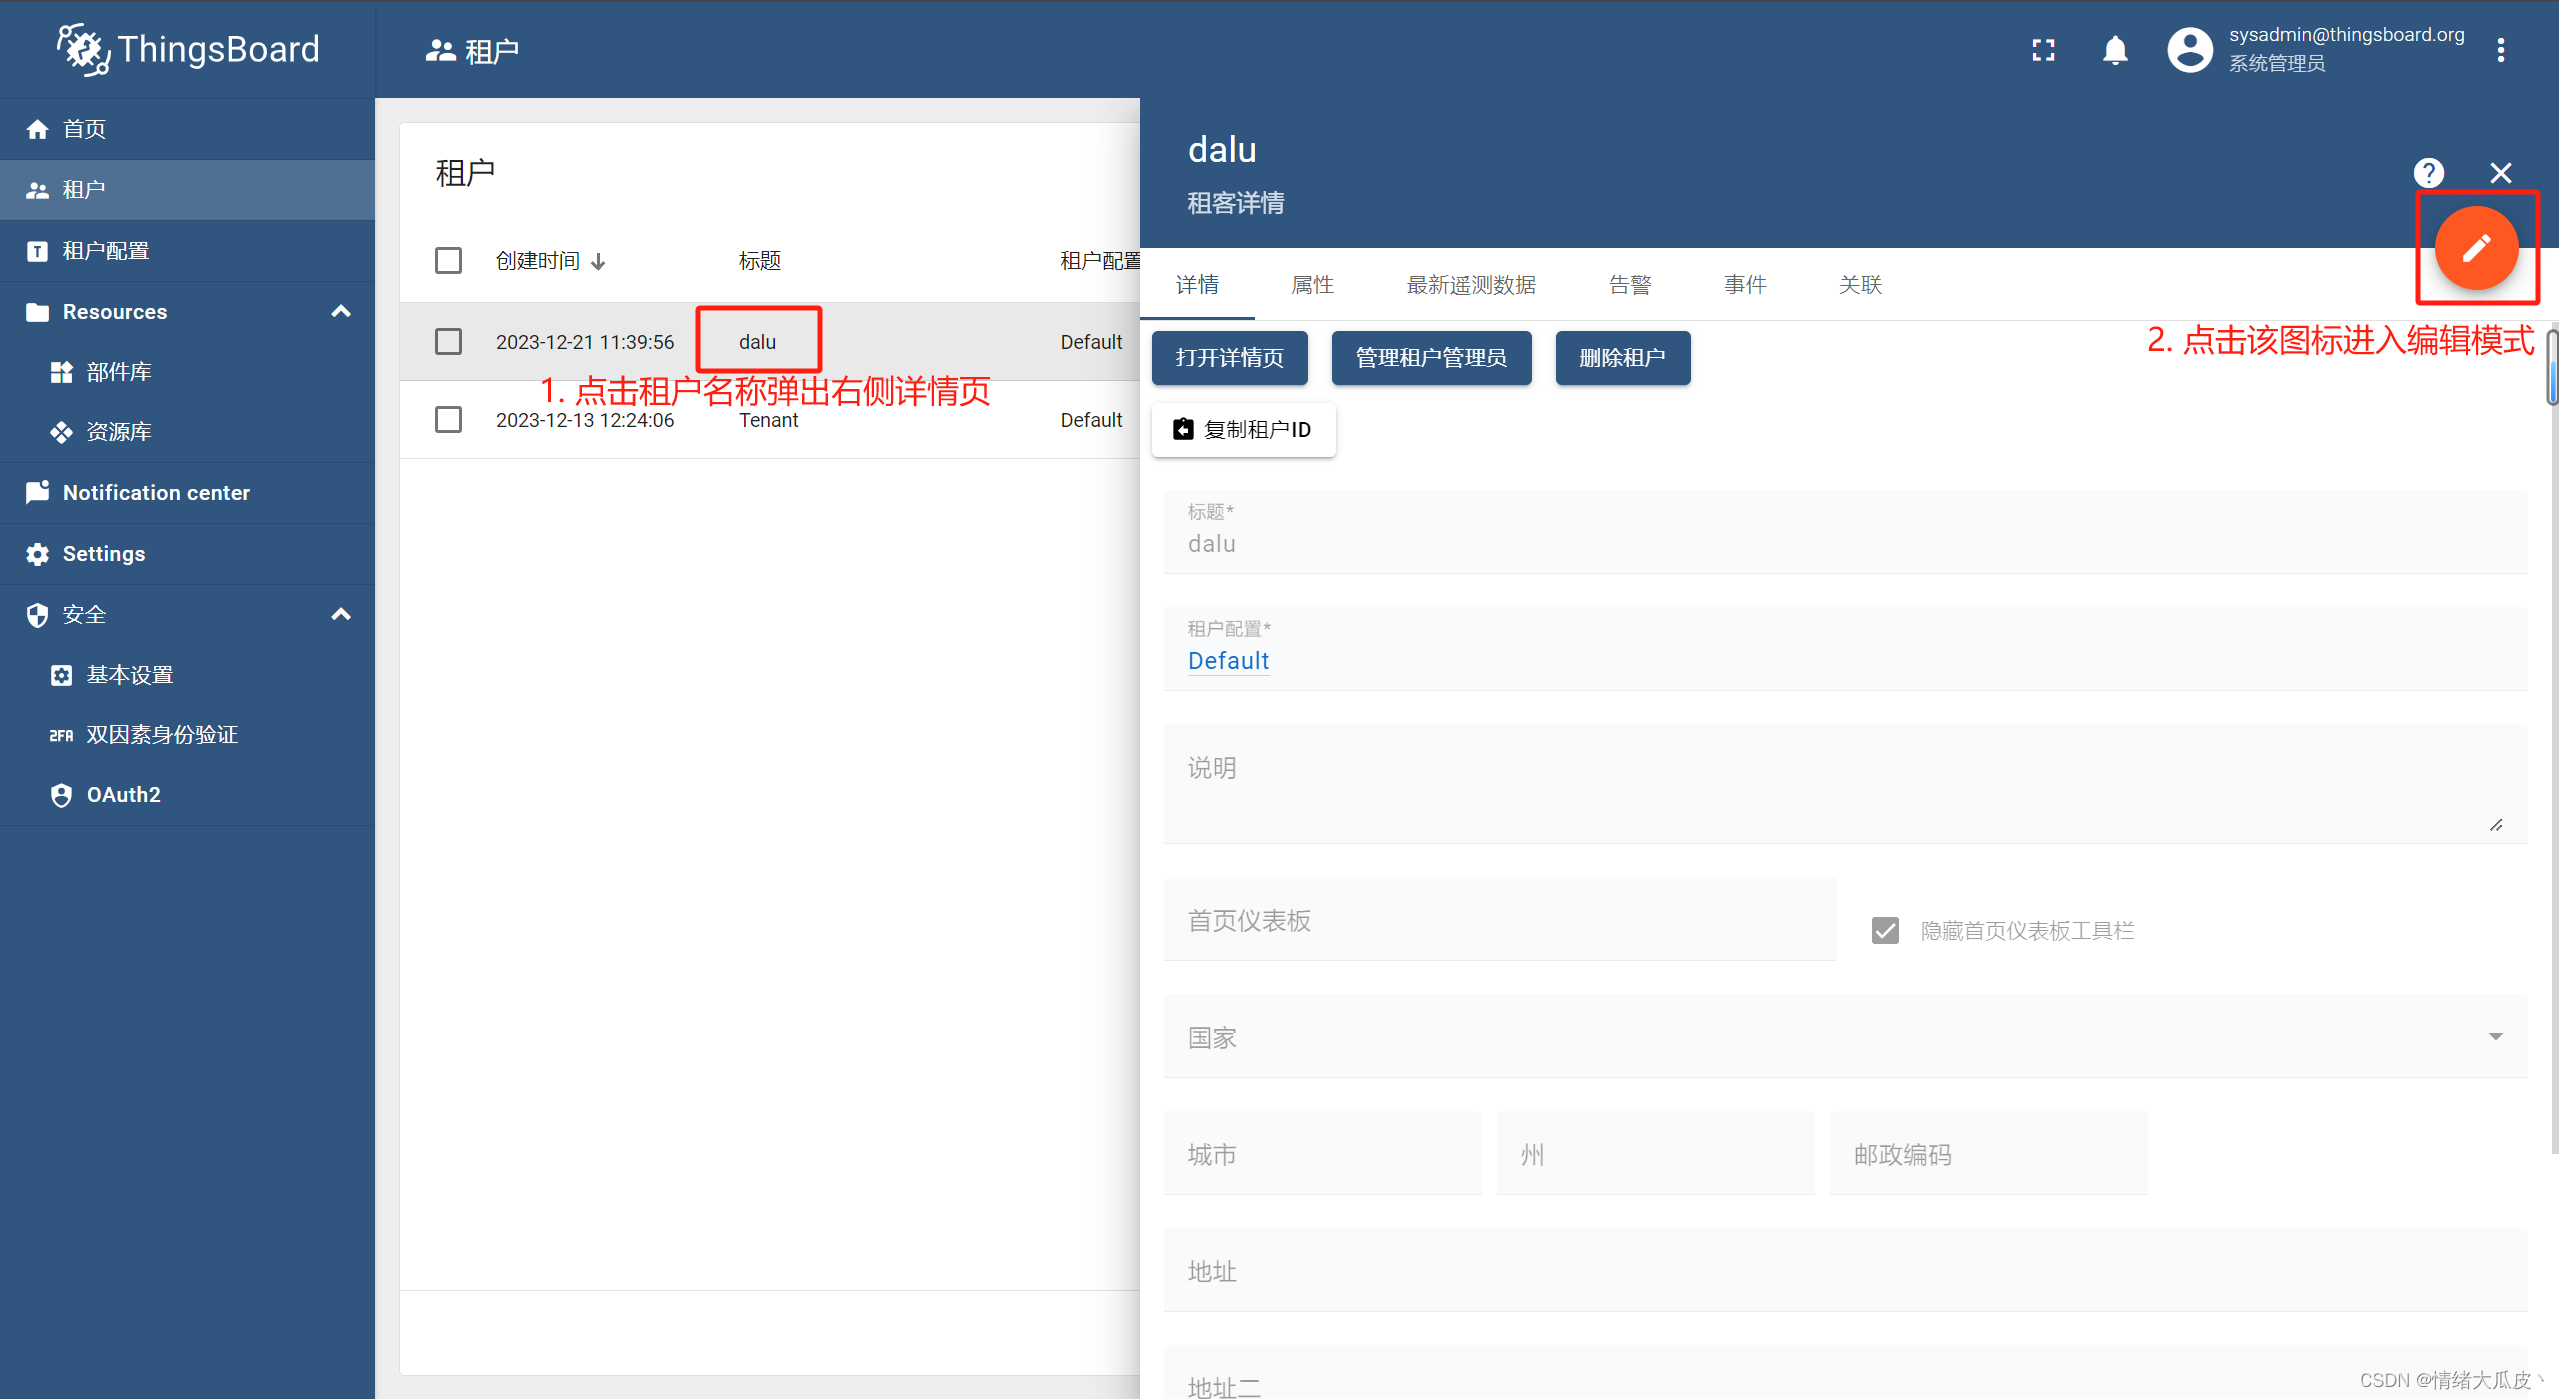Screen dimensions: 2559x1399
Task: Go to 首页 in sidebar
Action: click(x=187, y=129)
